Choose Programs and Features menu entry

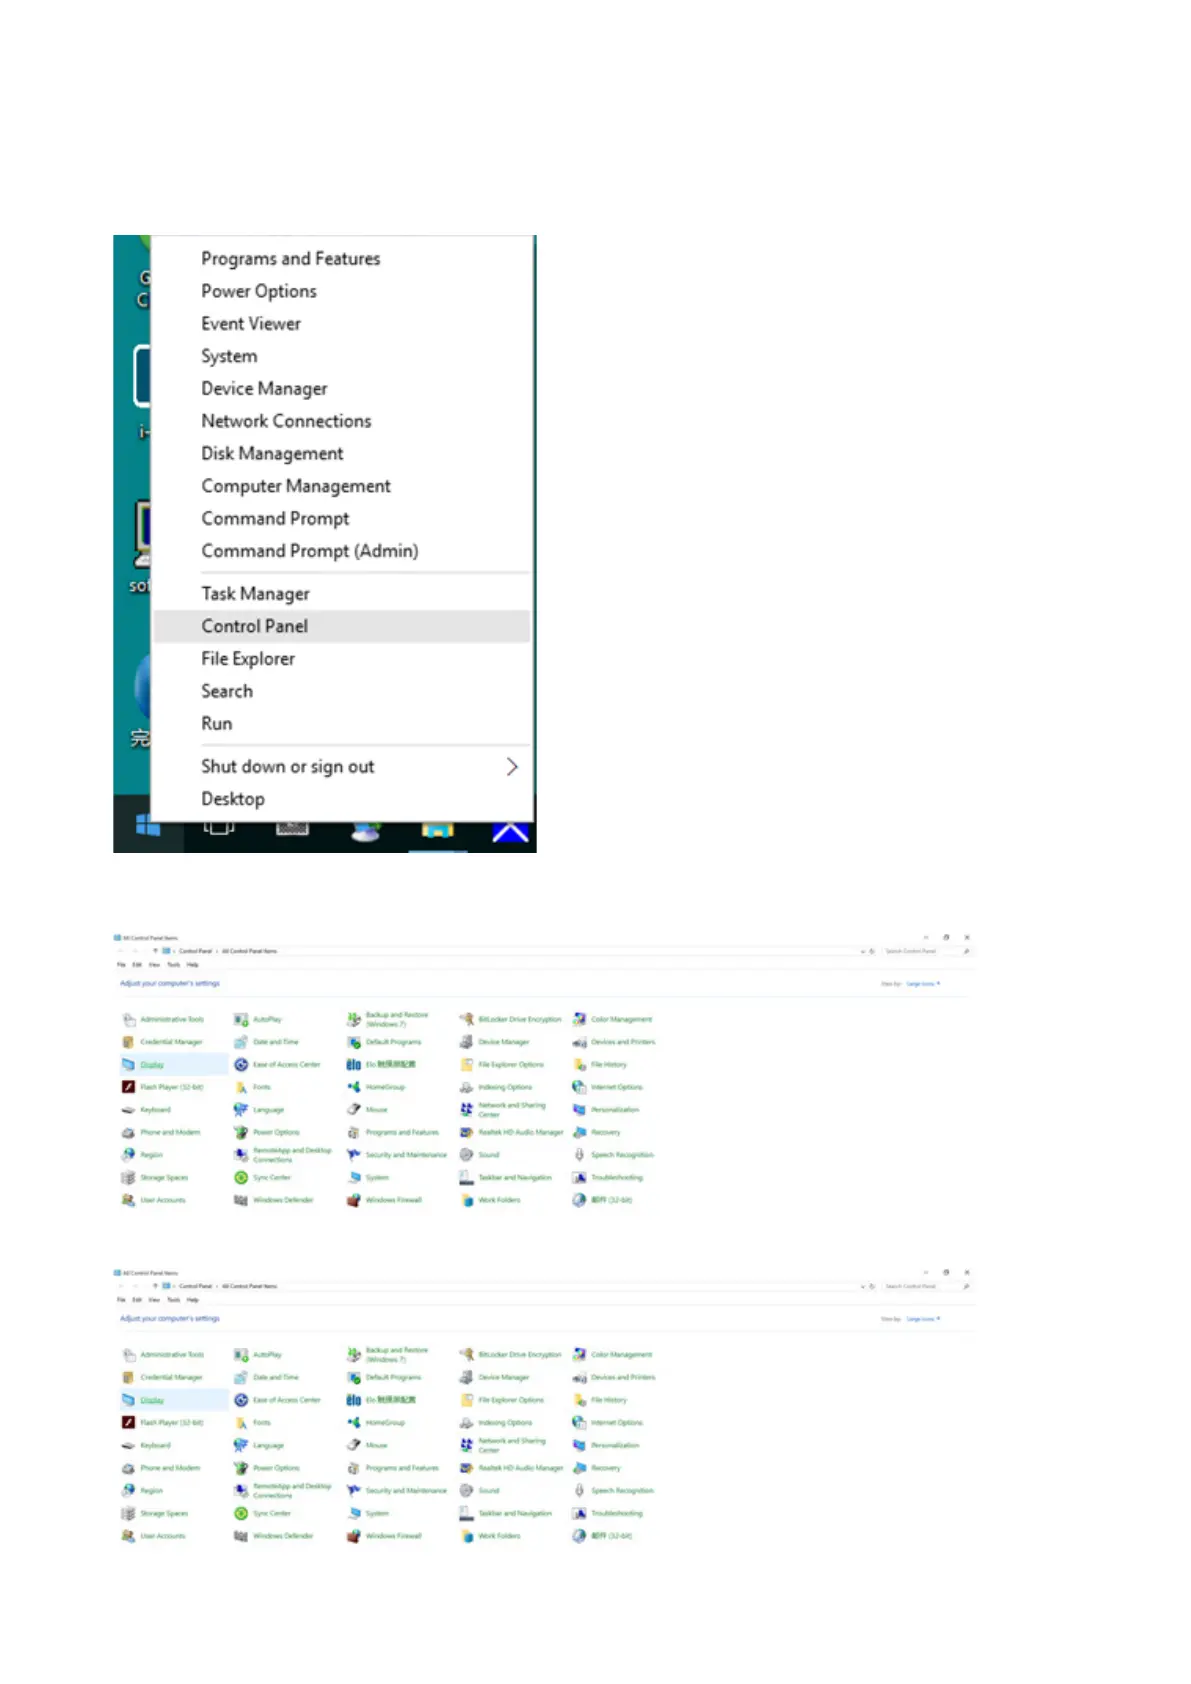point(290,259)
